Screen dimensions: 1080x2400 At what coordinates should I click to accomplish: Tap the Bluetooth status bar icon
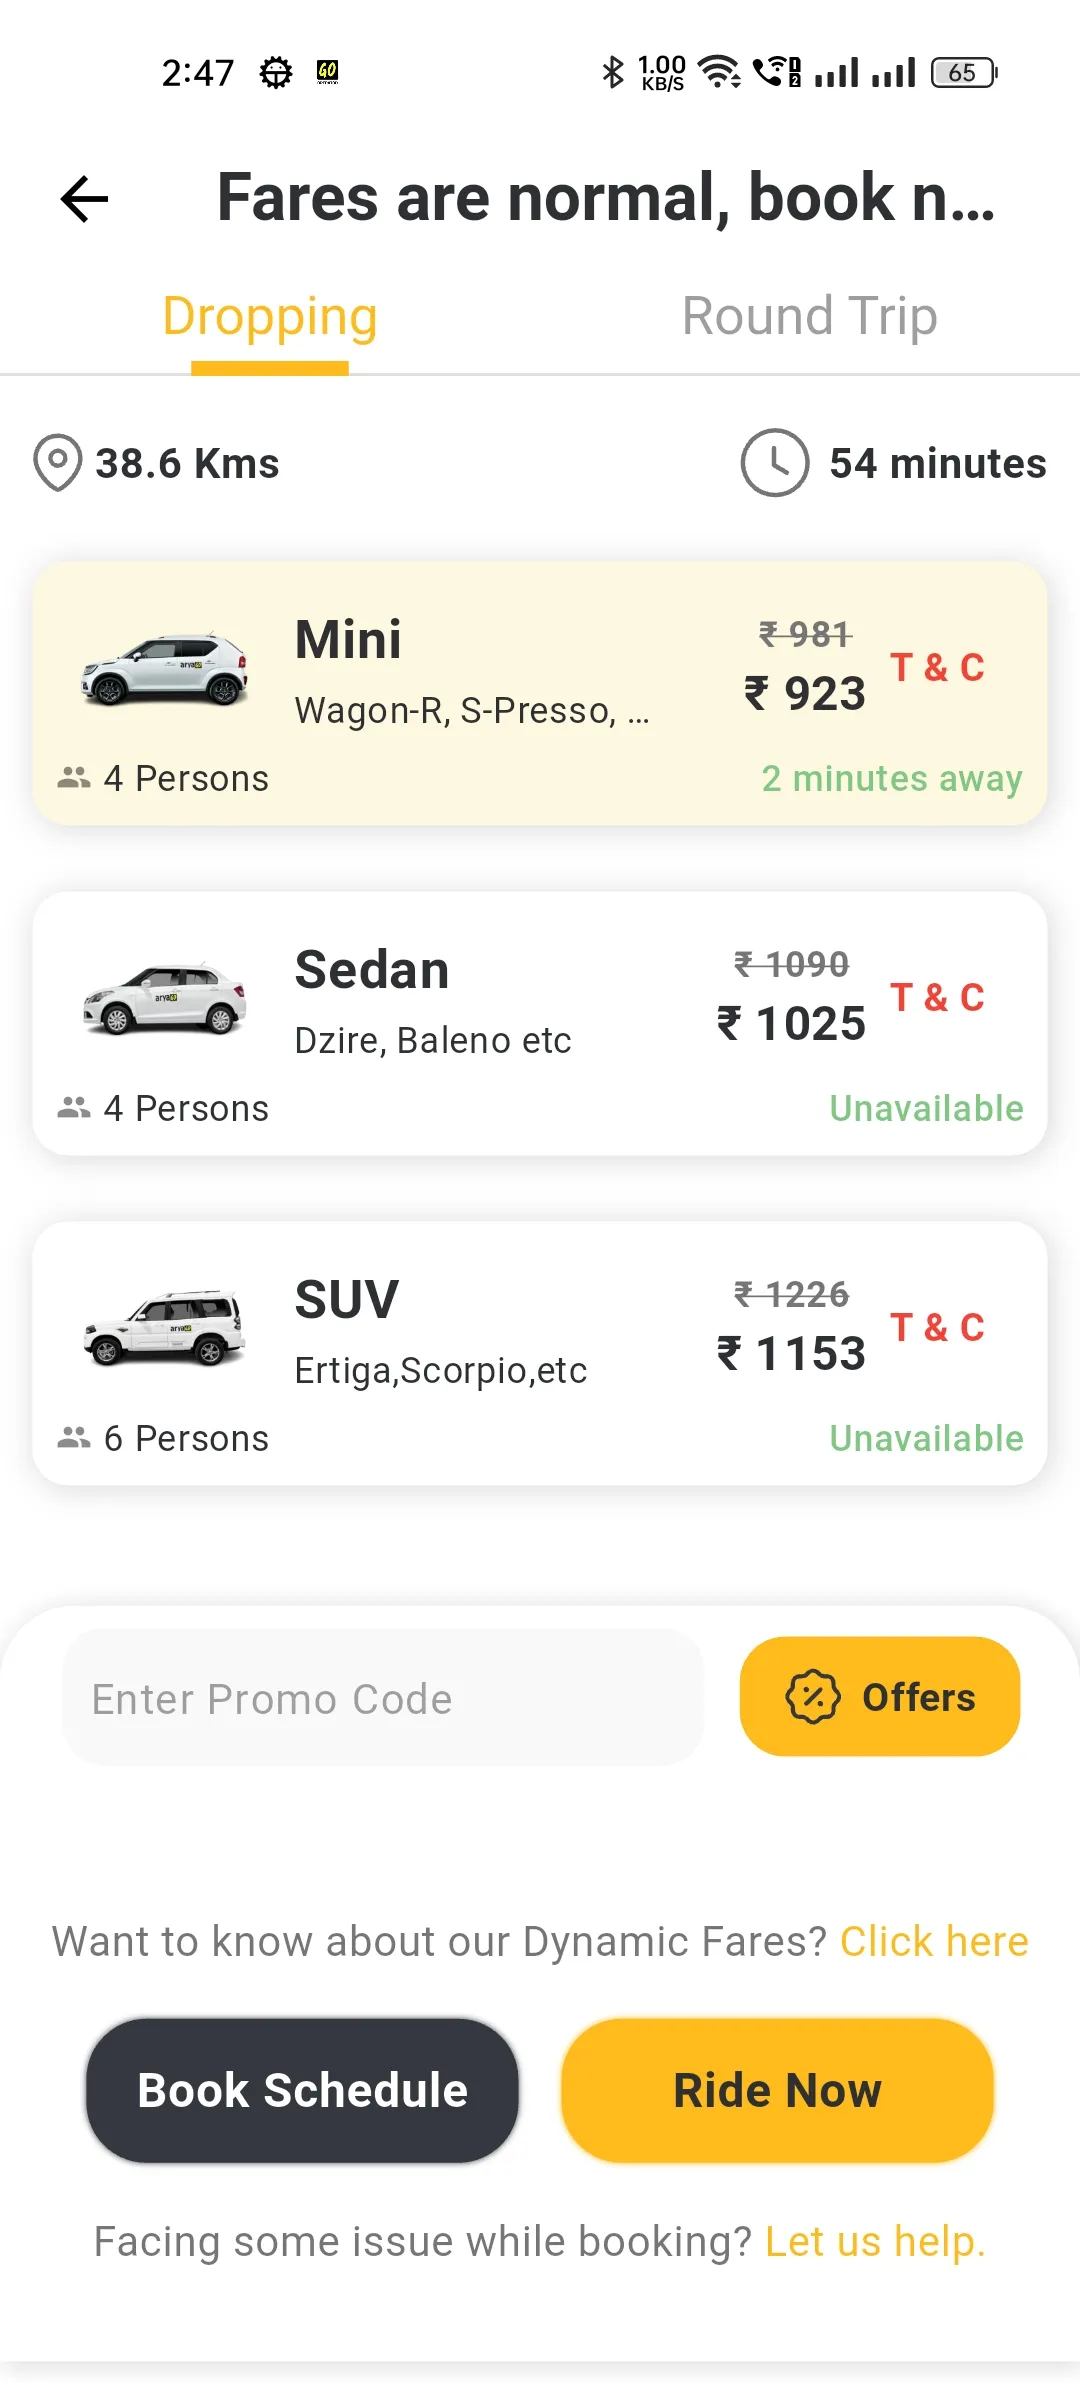tap(612, 72)
